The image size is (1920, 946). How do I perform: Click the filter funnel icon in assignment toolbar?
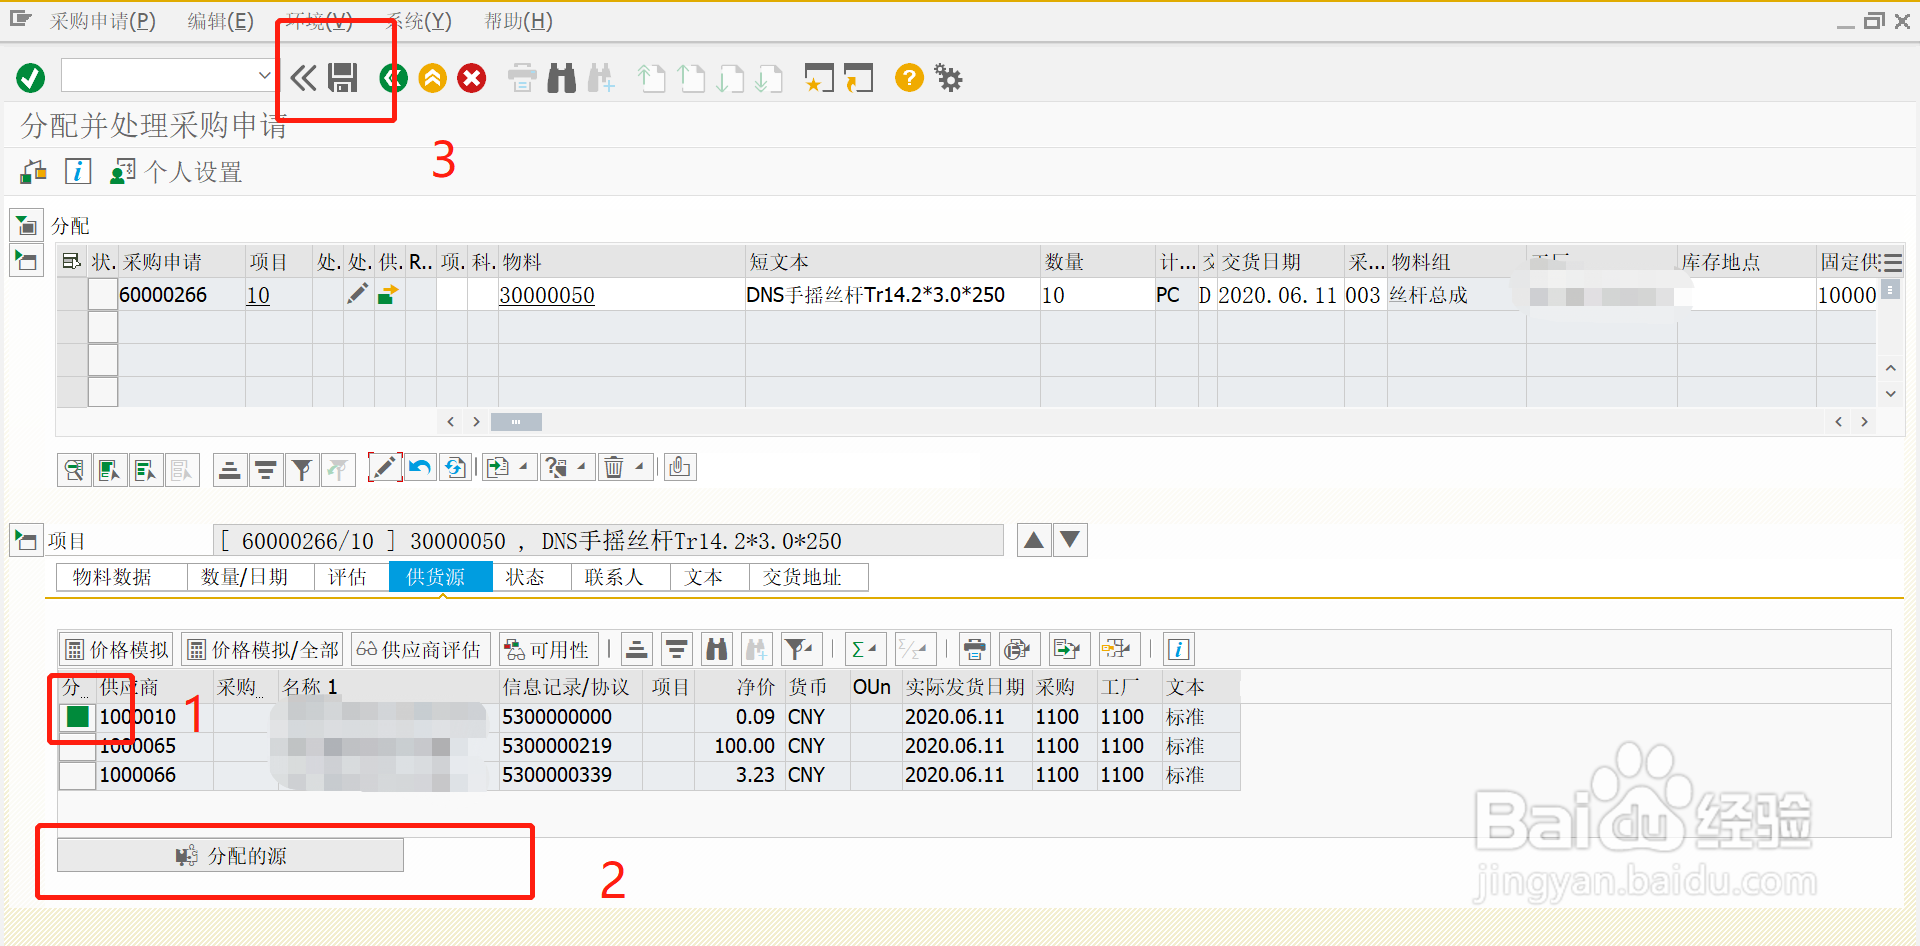(x=301, y=468)
